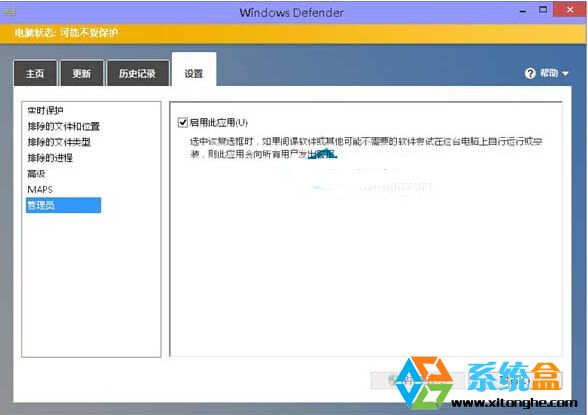Viewport: 588px width, 415px height.
Task: Close the Windows Defender window
Action: tap(570, 10)
